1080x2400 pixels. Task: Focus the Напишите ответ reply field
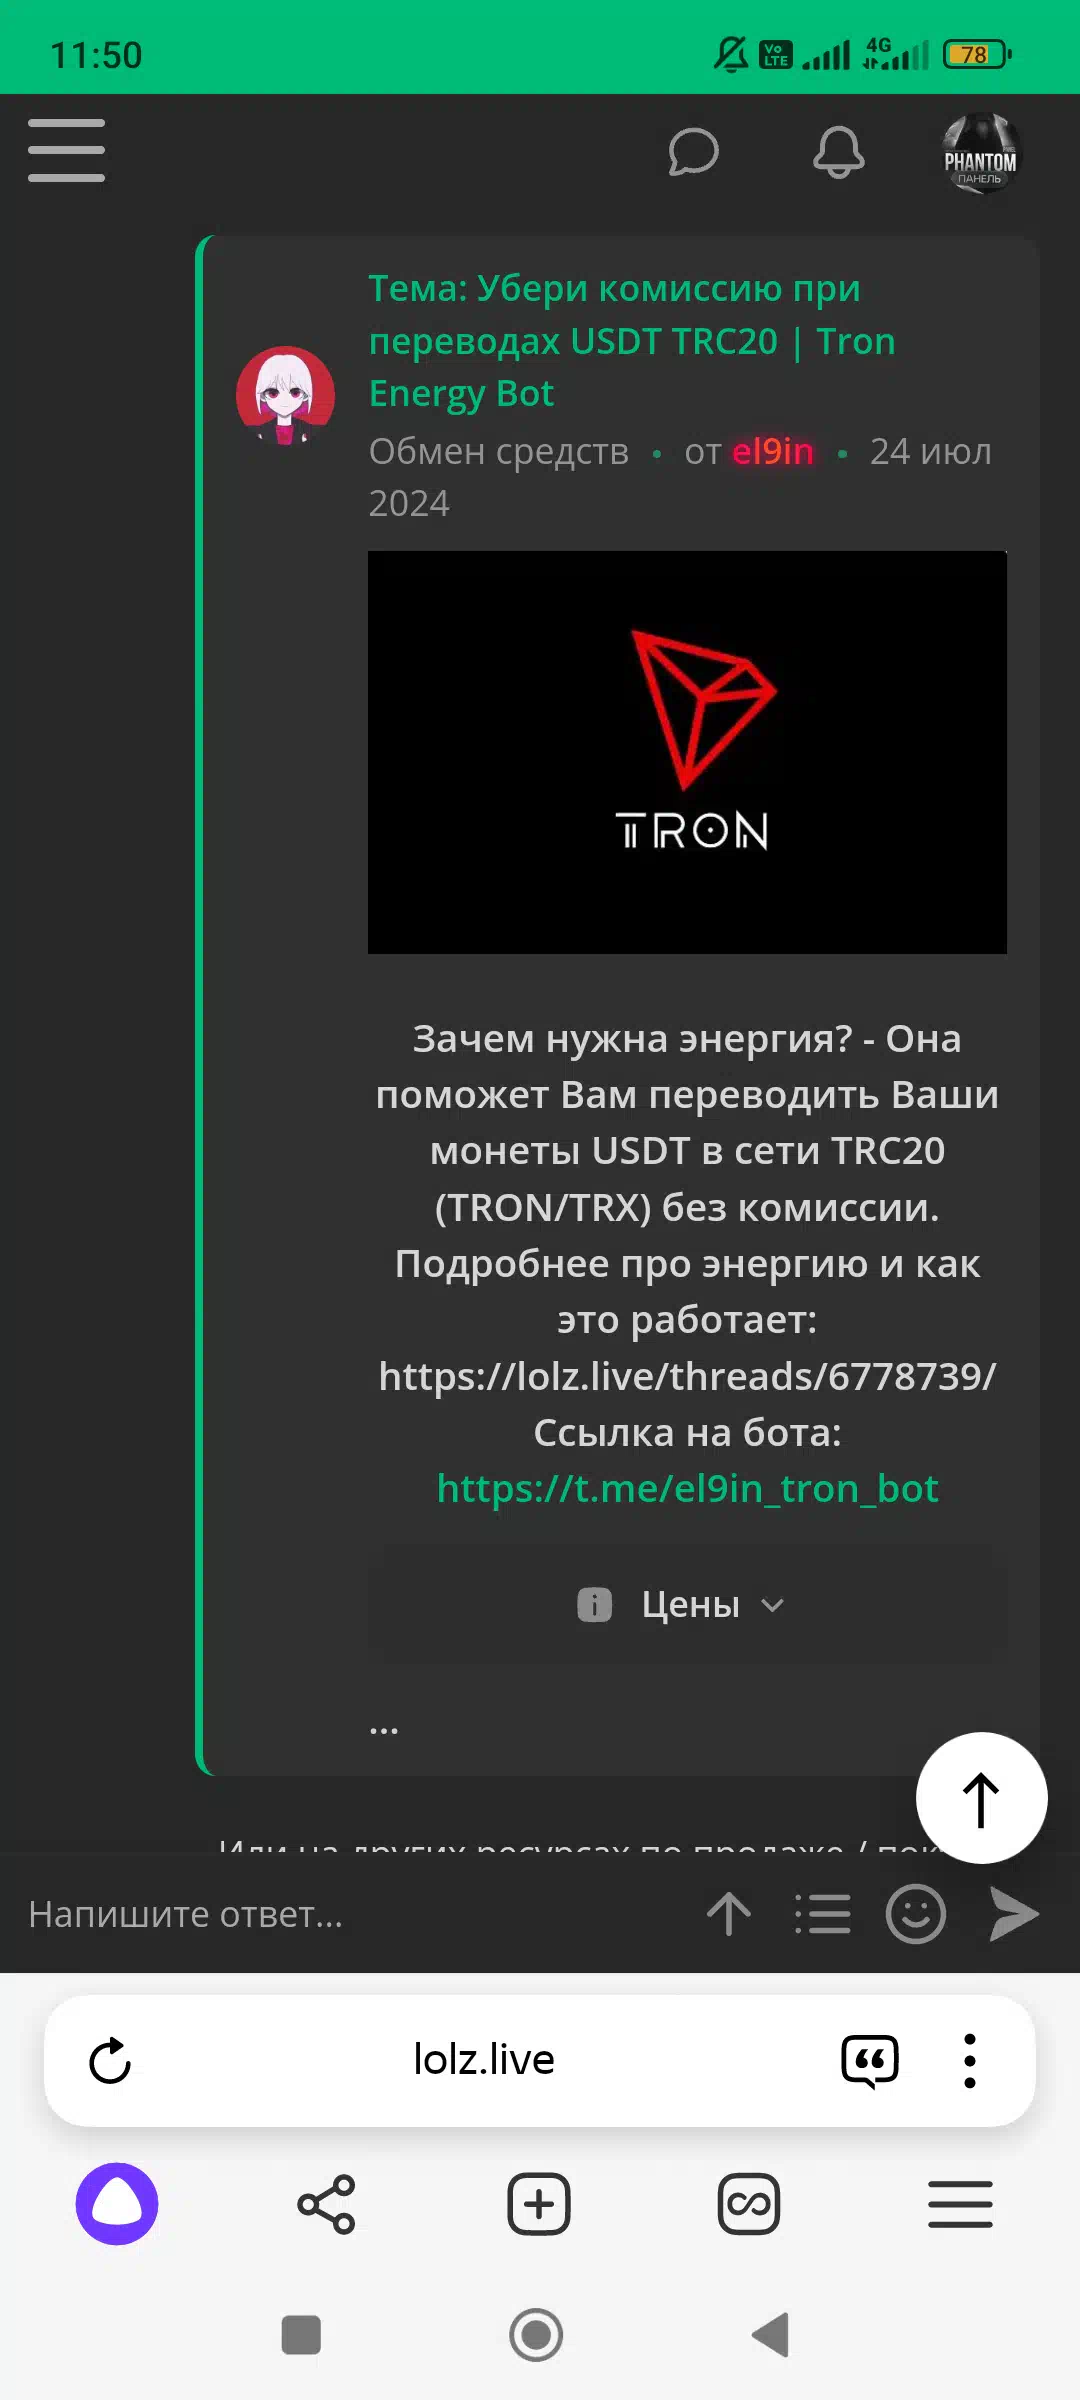click(x=350, y=1914)
